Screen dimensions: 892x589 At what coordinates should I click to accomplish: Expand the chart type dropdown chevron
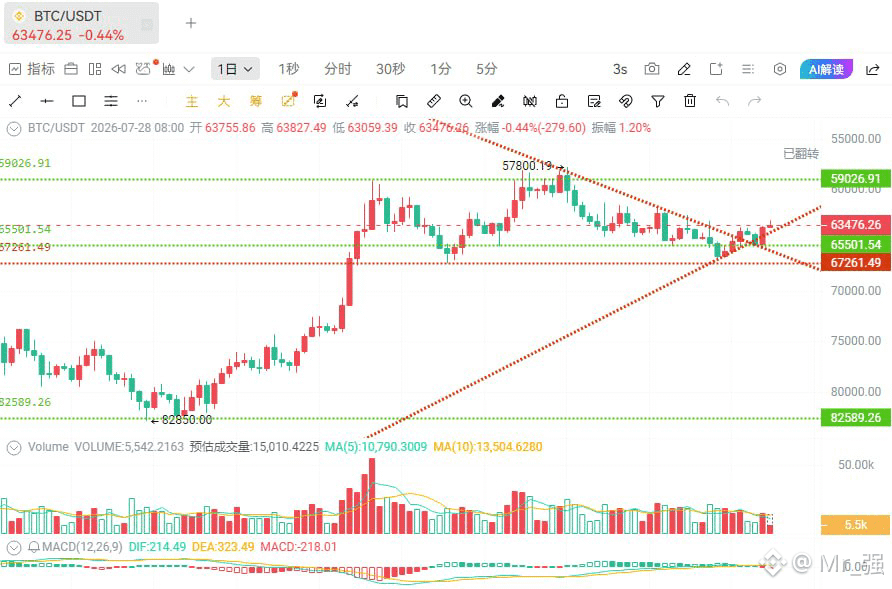pos(189,69)
